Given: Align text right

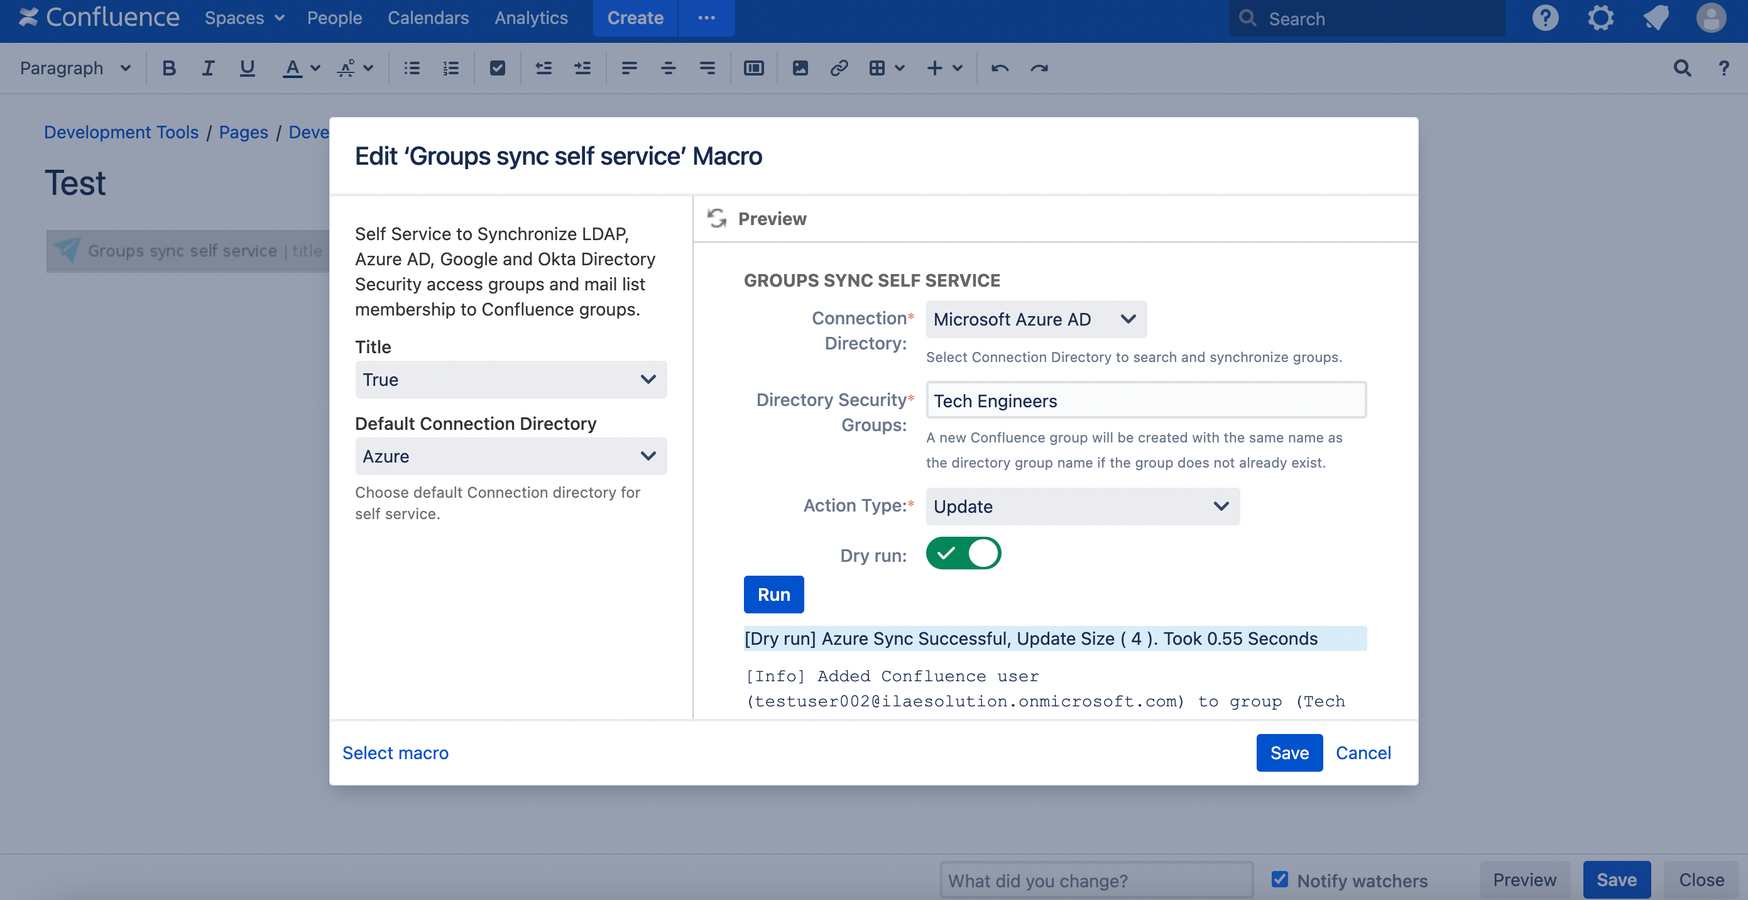Looking at the screenshot, I should [707, 68].
